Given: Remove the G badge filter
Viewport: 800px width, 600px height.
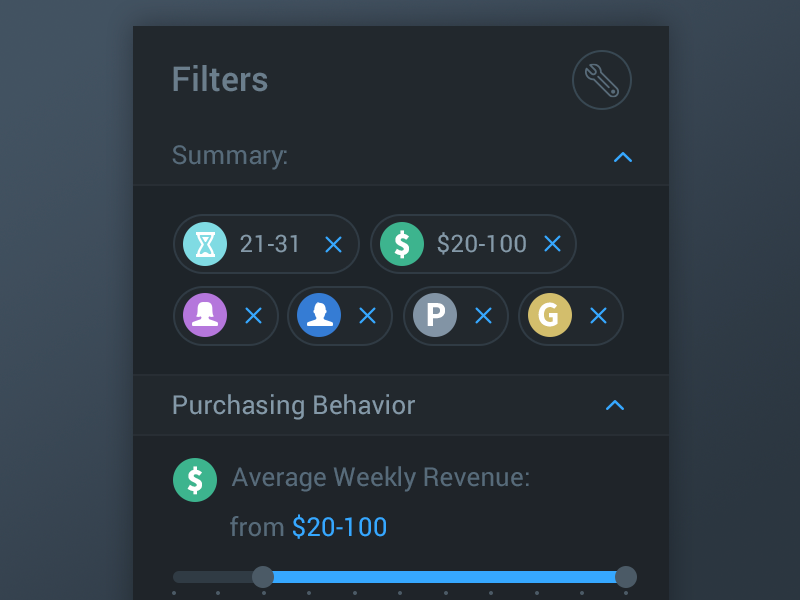Looking at the screenshot, I should (x=598, y=316).
